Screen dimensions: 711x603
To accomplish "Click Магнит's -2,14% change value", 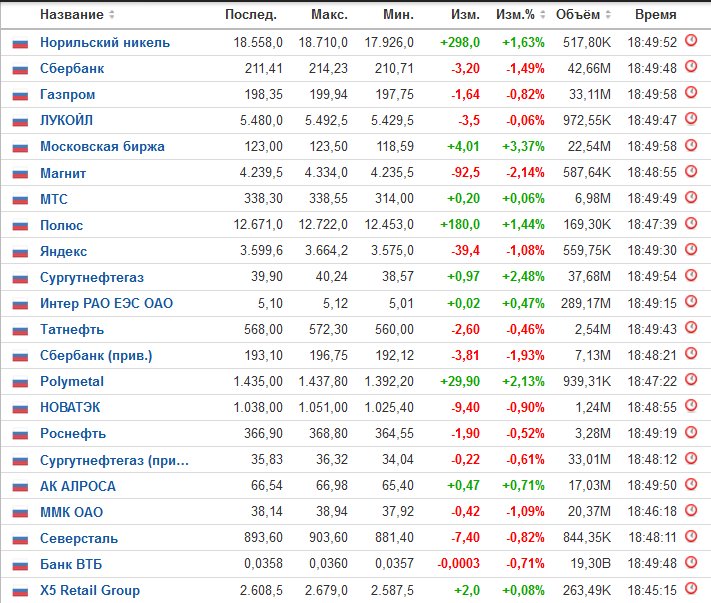I will (x=525, y=173).
